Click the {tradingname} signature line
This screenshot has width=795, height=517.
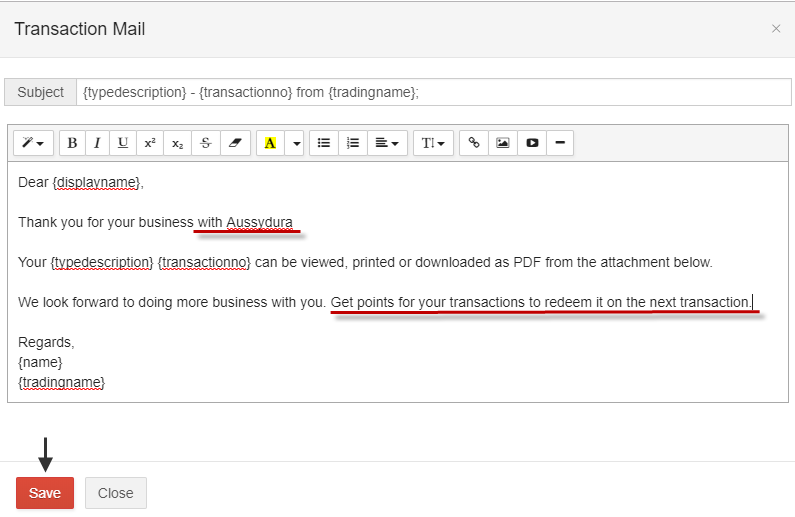61,382
